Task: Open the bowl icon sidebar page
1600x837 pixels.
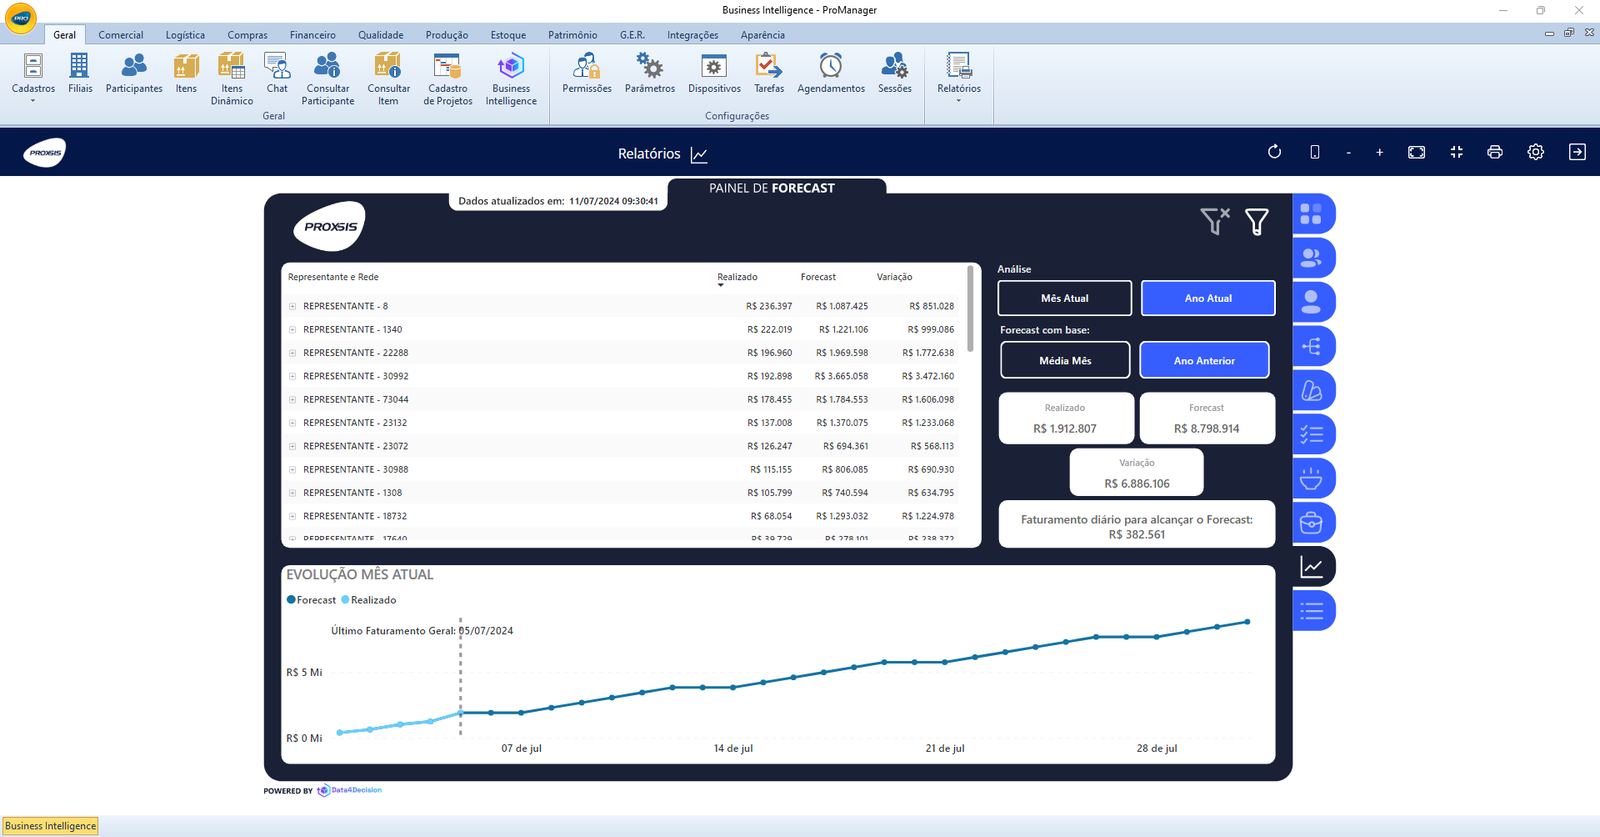Action: (x=1313, y=478)
